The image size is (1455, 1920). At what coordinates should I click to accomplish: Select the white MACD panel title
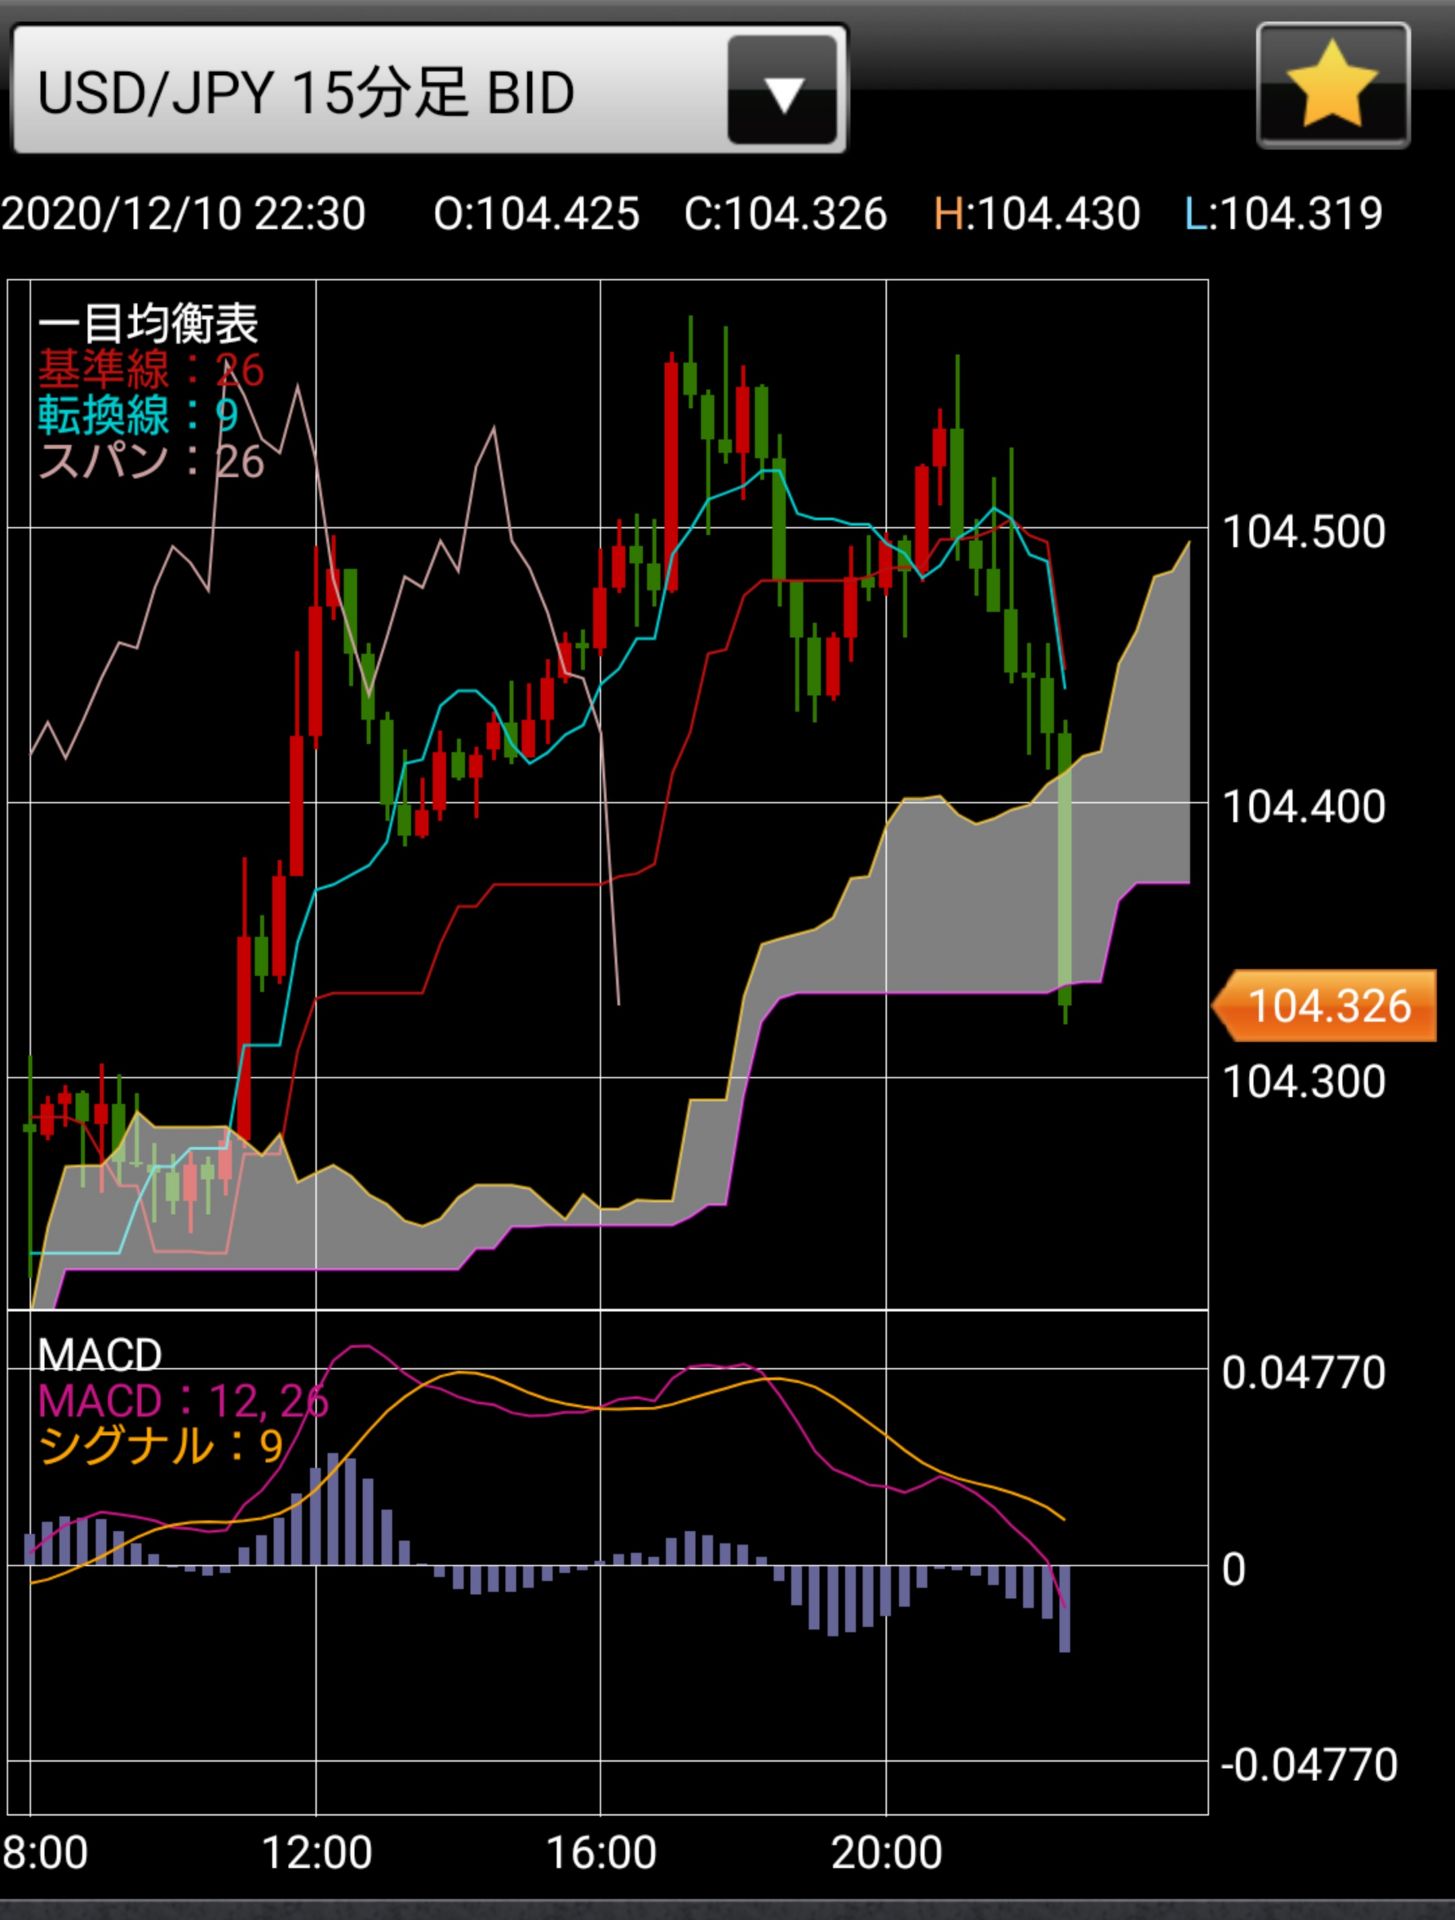tap(100, 1355)
